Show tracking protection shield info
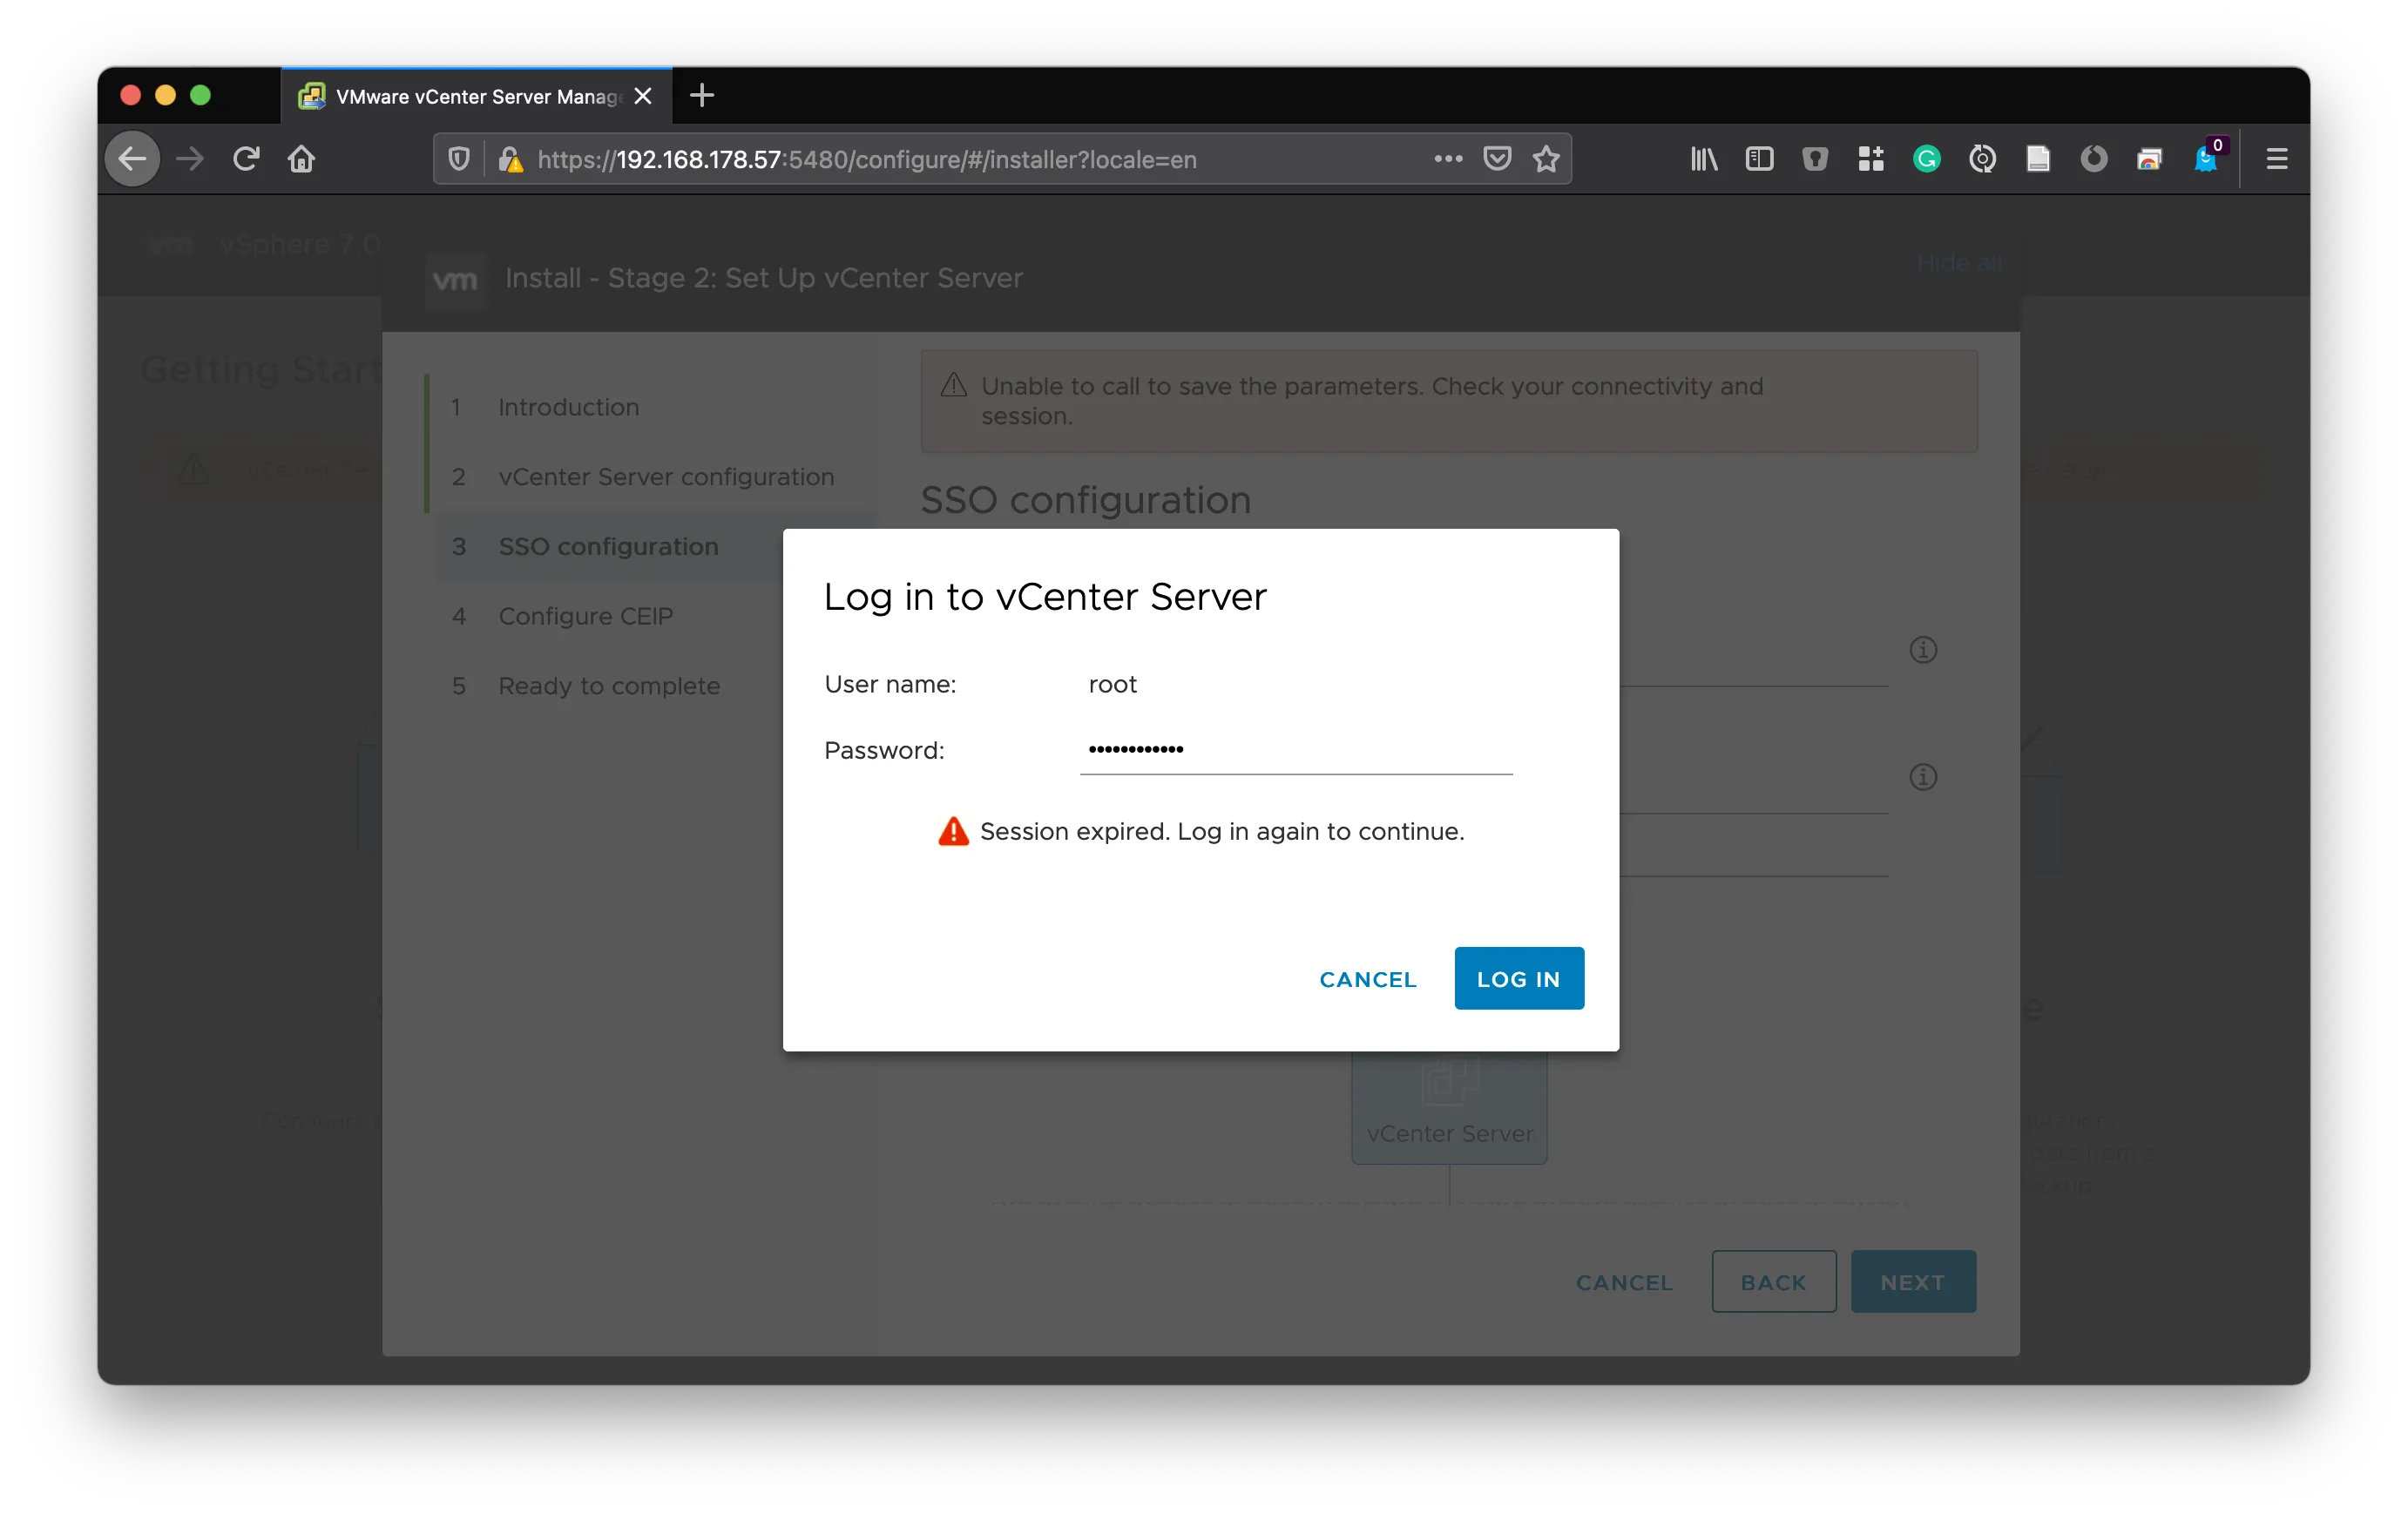The width and height of the screenshot is (2408, 1514). coord(459,159)
